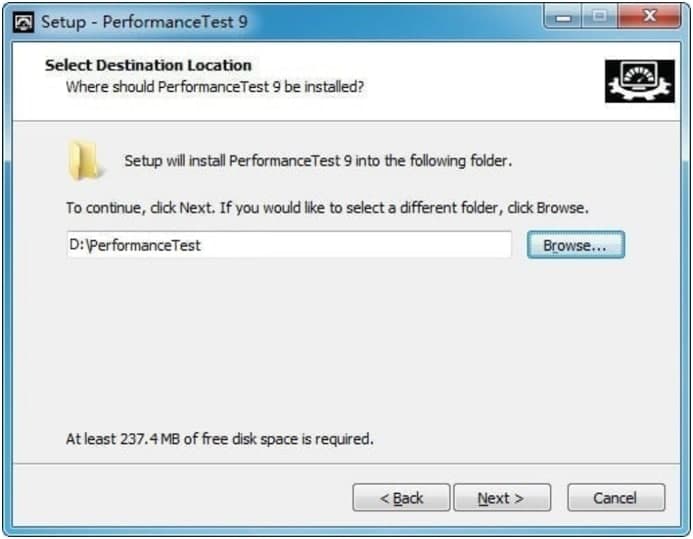Click the "Where should PerformanceTest 9 be installed?" subtitle
The height and width of the screenshot is (539, 693).
tap(214, 87)
